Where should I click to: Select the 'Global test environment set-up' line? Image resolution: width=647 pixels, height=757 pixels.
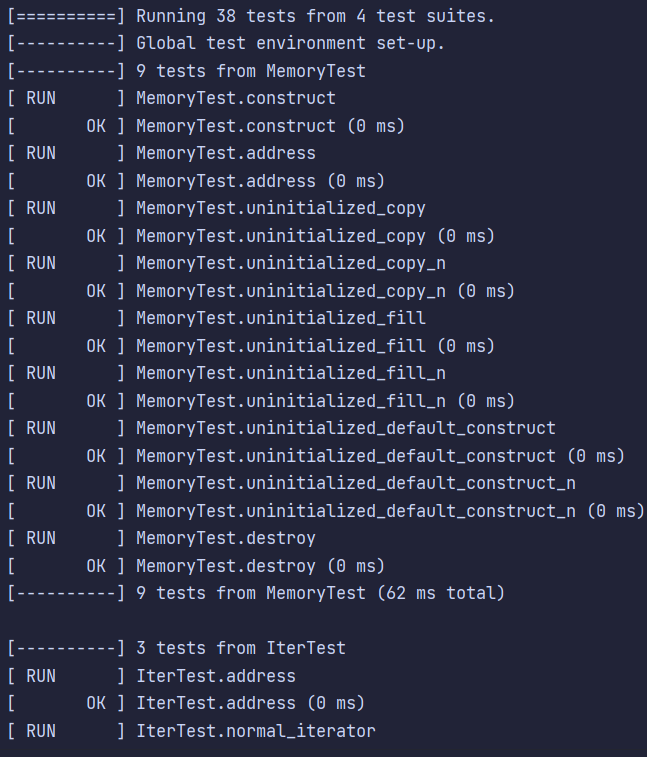pos(226,43)
